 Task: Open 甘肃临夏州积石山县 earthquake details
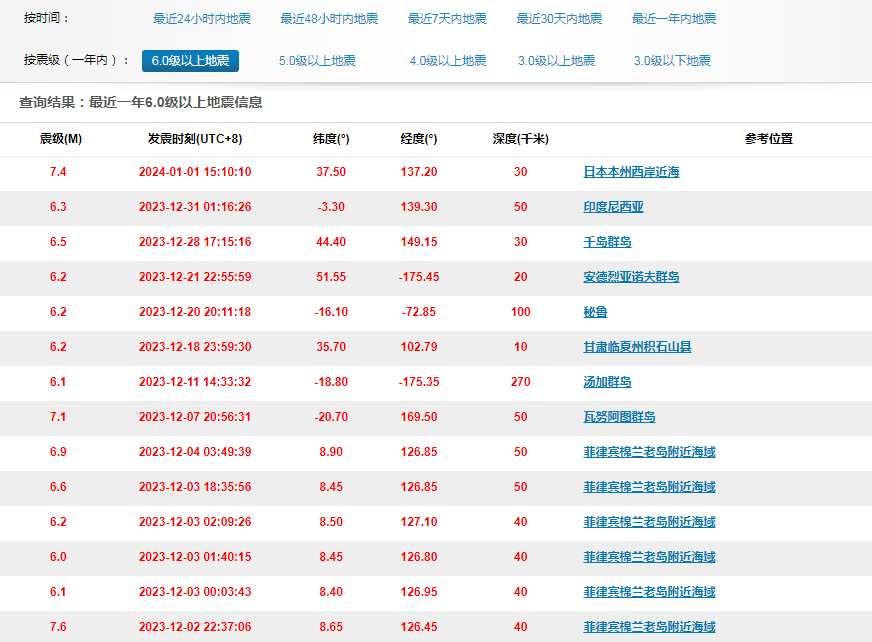(637, 347)
